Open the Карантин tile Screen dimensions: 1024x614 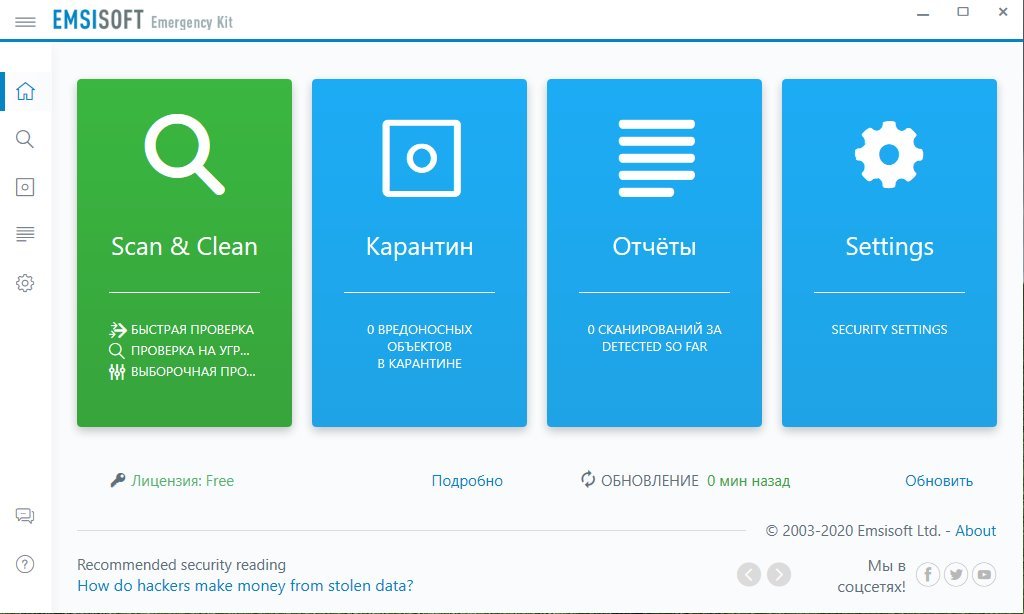coord(419,253)
